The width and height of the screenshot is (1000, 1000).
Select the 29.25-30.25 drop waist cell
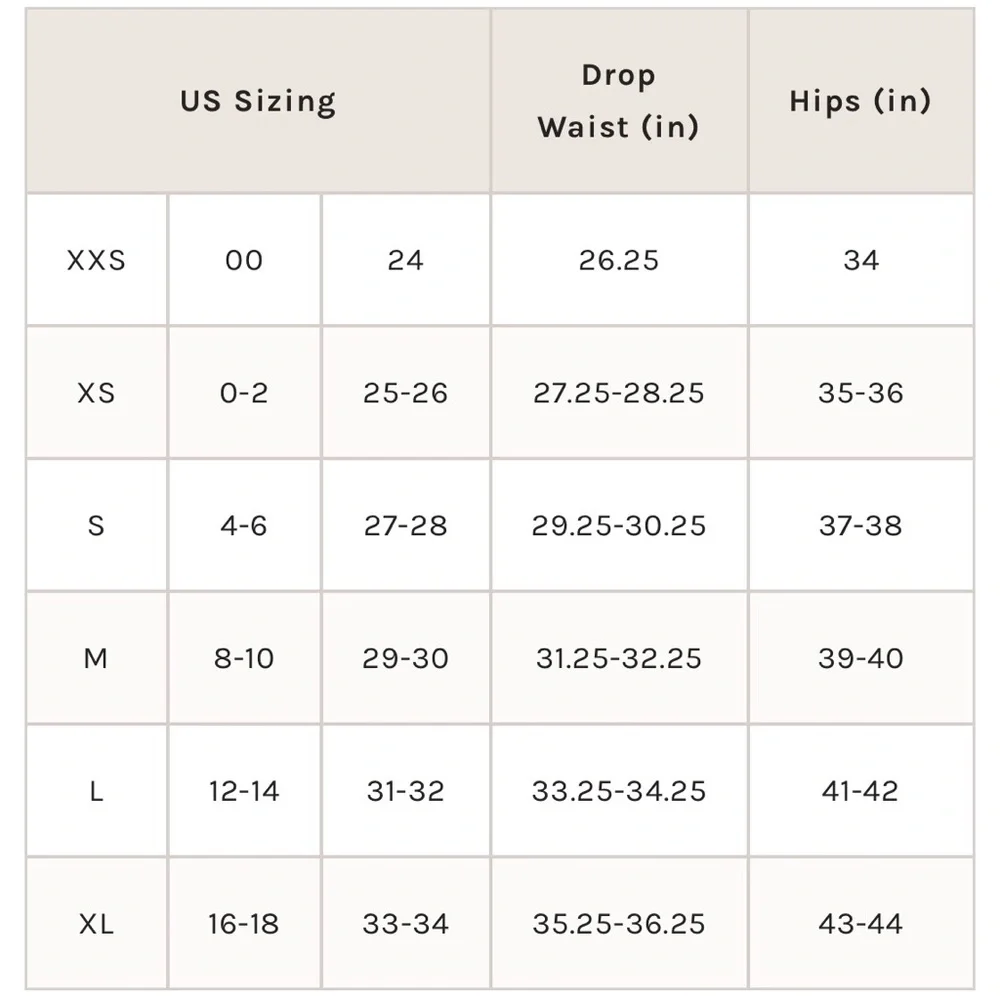click(x=618, y=526)
